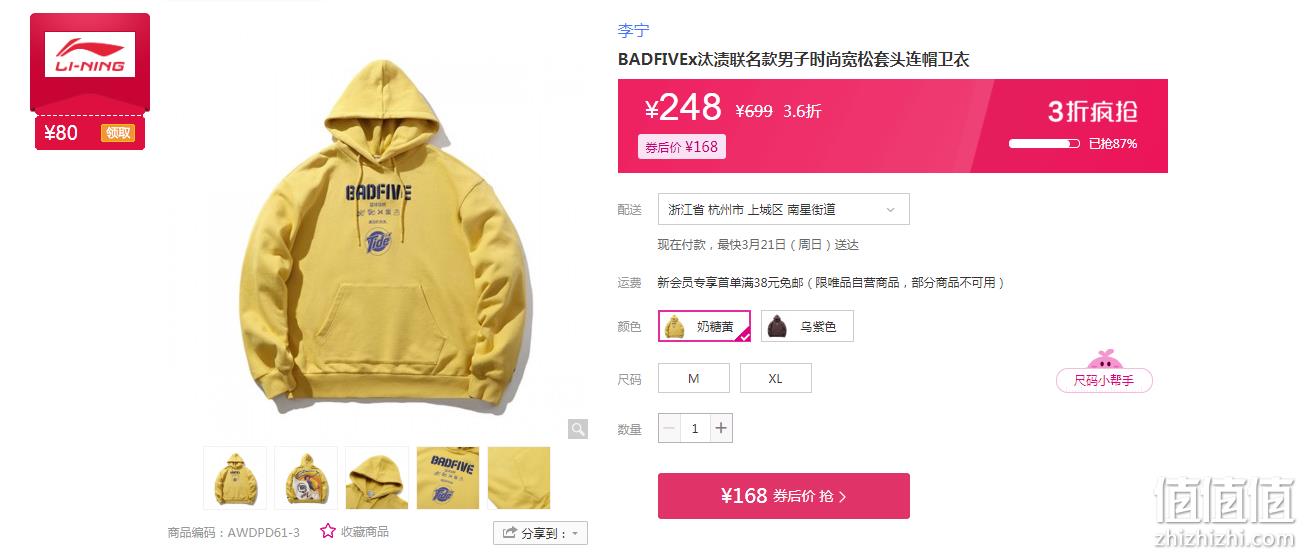Click the ¥168 券后价 抢 buy button
The width and height of the screenshot is (1304, 556).
[x=784, y=496]
